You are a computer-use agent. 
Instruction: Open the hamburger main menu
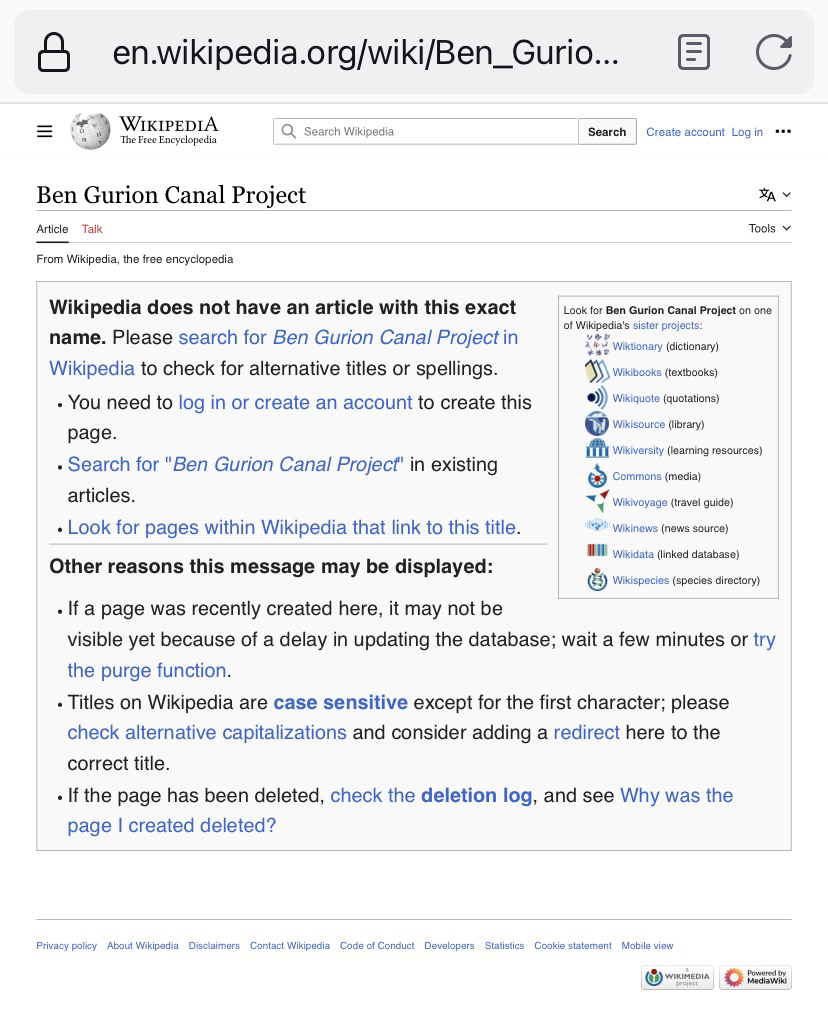[x=44, y=132]
